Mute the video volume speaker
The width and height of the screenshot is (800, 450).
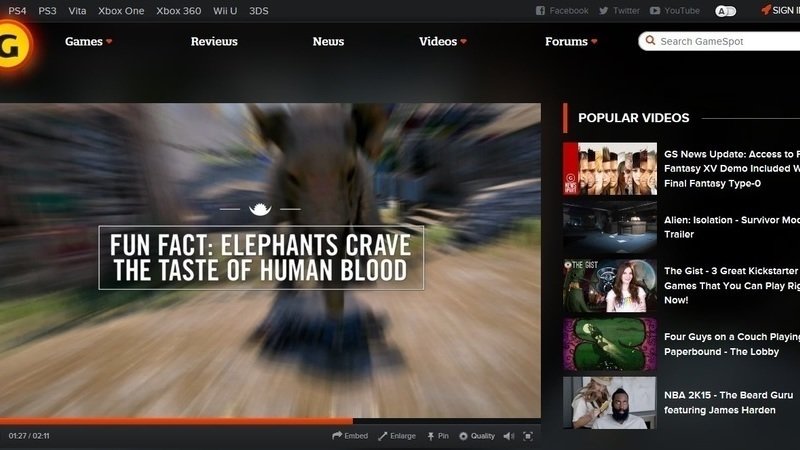pyautogui.click(x=508, y=436)
